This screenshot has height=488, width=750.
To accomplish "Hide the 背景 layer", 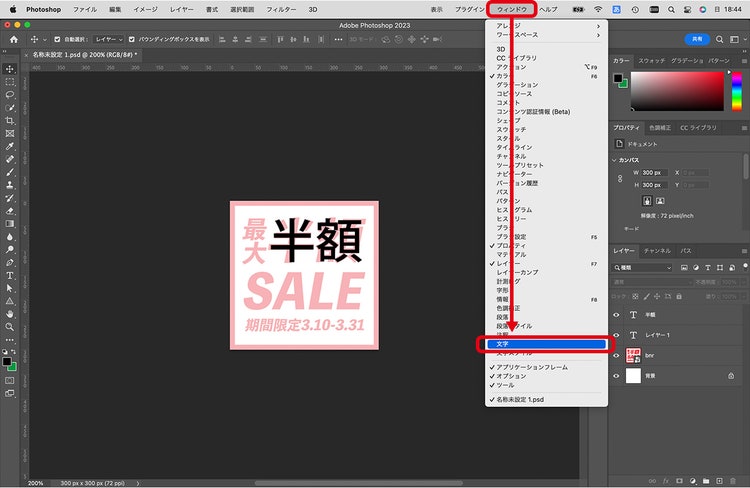I will 616,376.
